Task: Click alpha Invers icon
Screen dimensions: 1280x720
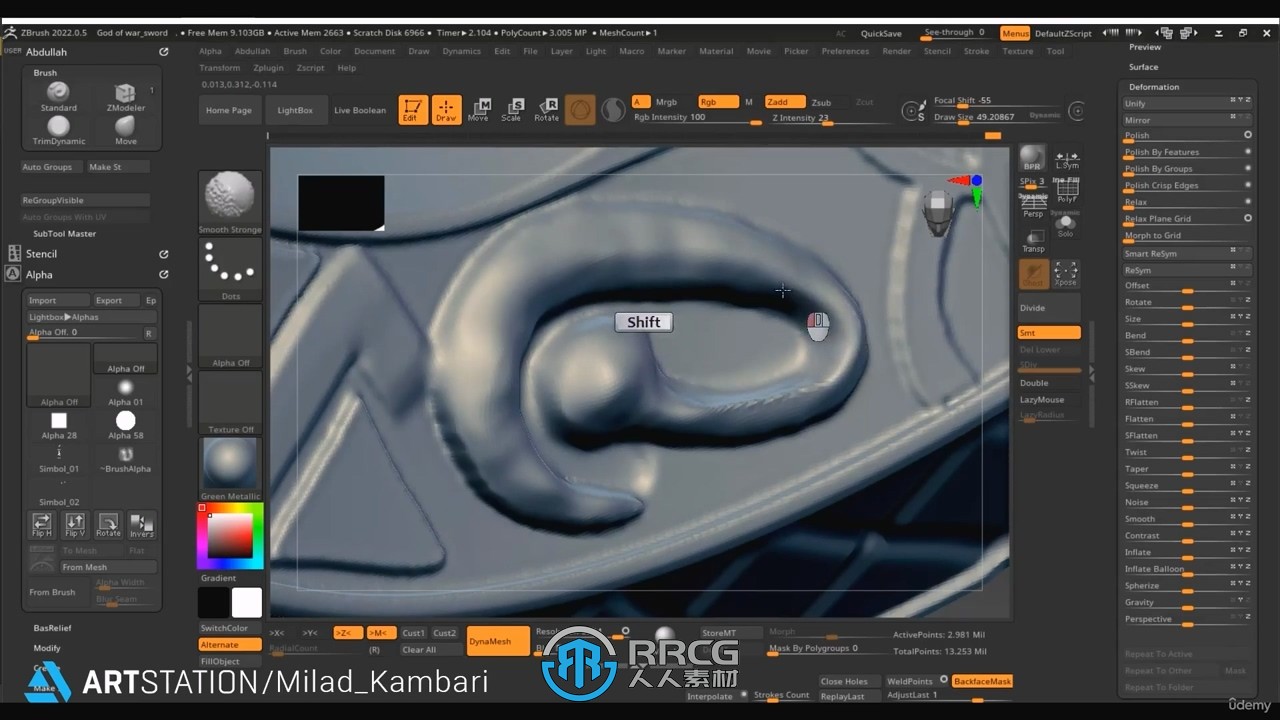Action: pyautogui.click(x=142, y=525)
